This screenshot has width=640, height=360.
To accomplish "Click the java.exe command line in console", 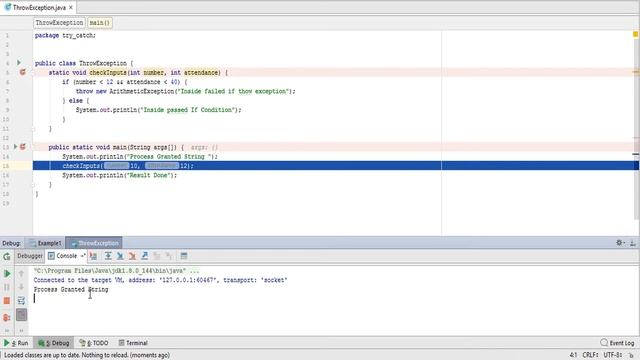I will point(116,271).
